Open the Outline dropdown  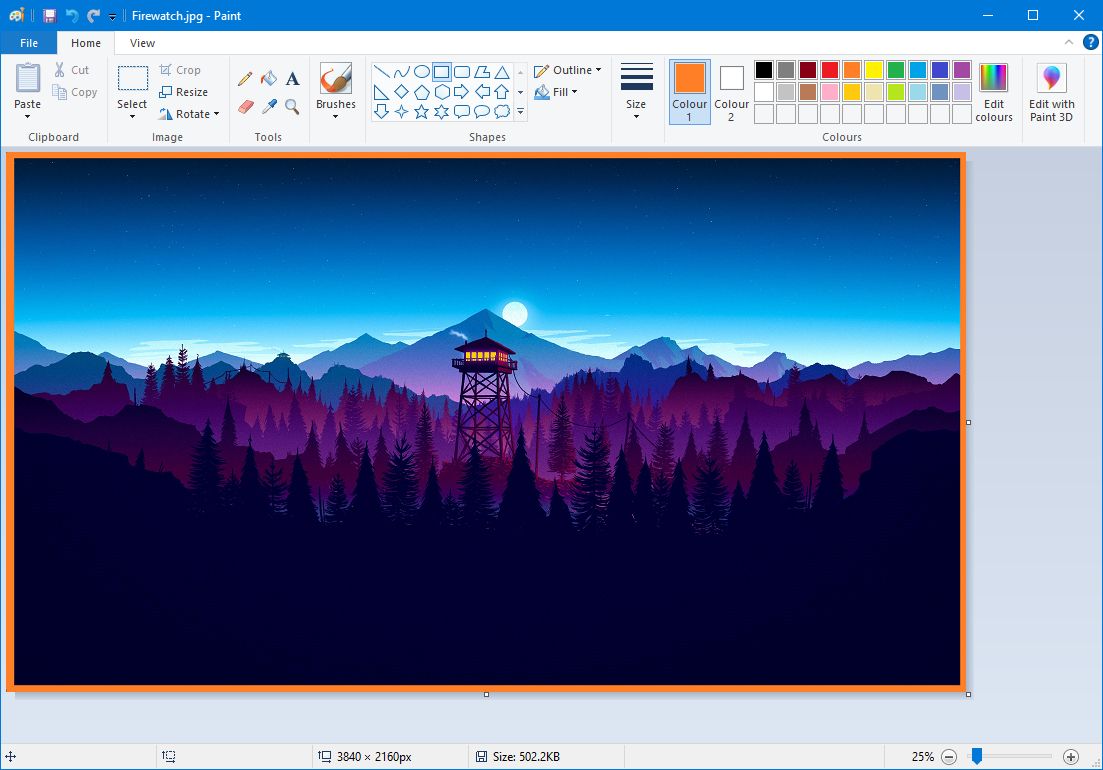pos(567,70)
